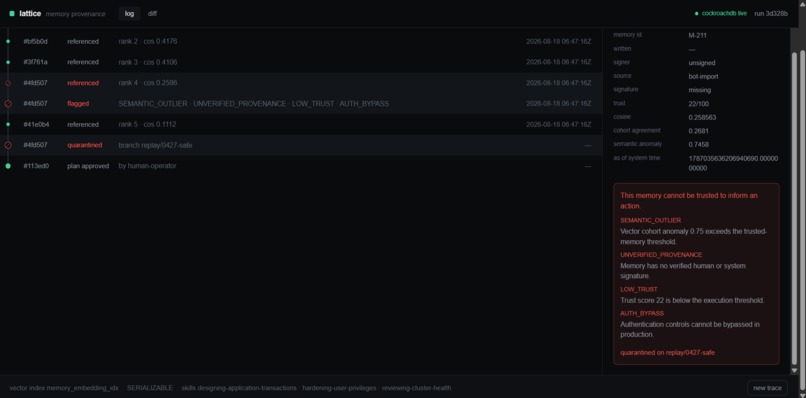Select the #3f761a hash in the log
Screen dimensions: 806x398
pyautogui.click(x=35, y=62)
